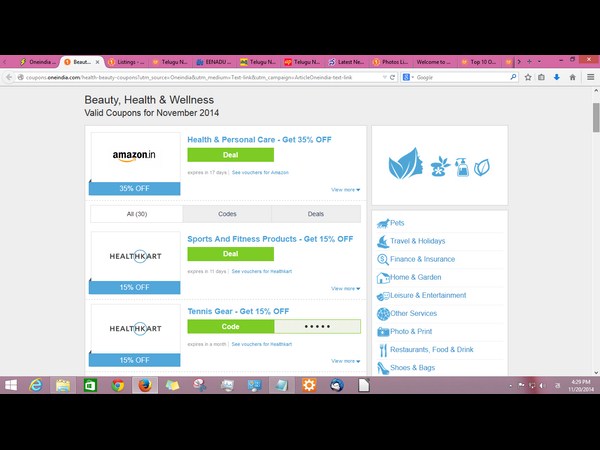This screenshot has width=600, height=450.
Task: Click the volume icon in system tray
Action: pos(542,386)
